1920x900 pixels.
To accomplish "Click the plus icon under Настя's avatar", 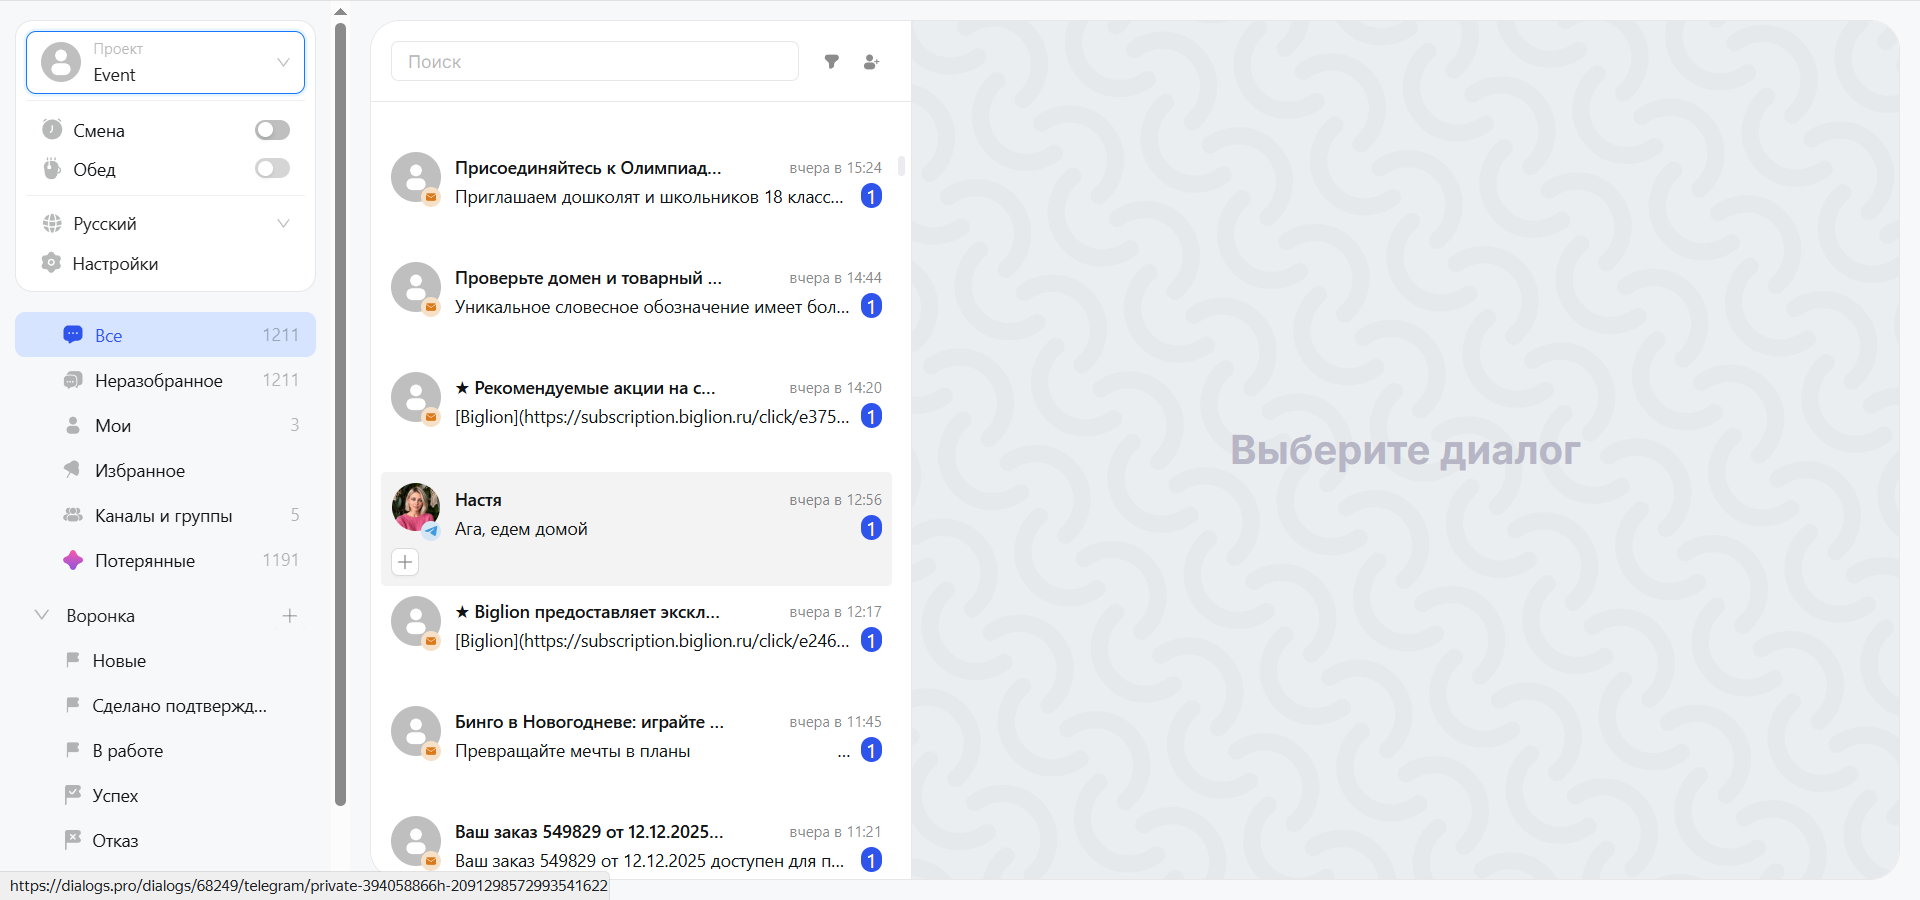I will pos(405,562).
